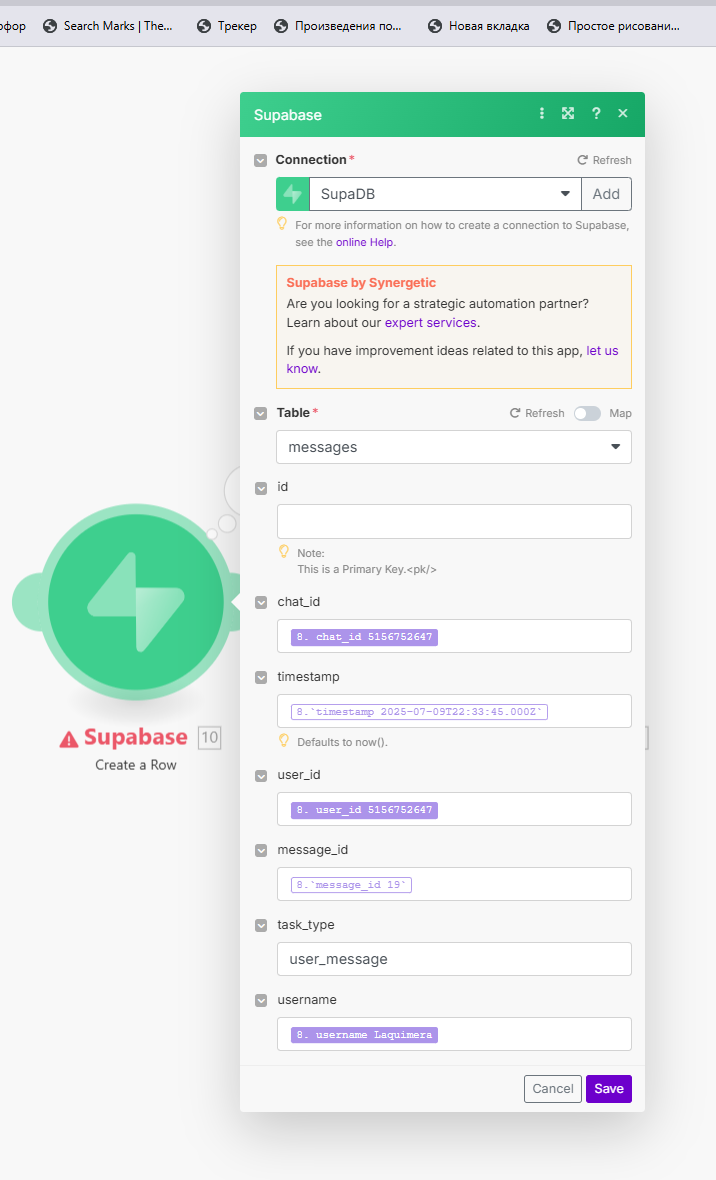Click the green Supabase connection logo
Image resolution: width=716 pixels, height=1180 pixels.
coord(293,194)
